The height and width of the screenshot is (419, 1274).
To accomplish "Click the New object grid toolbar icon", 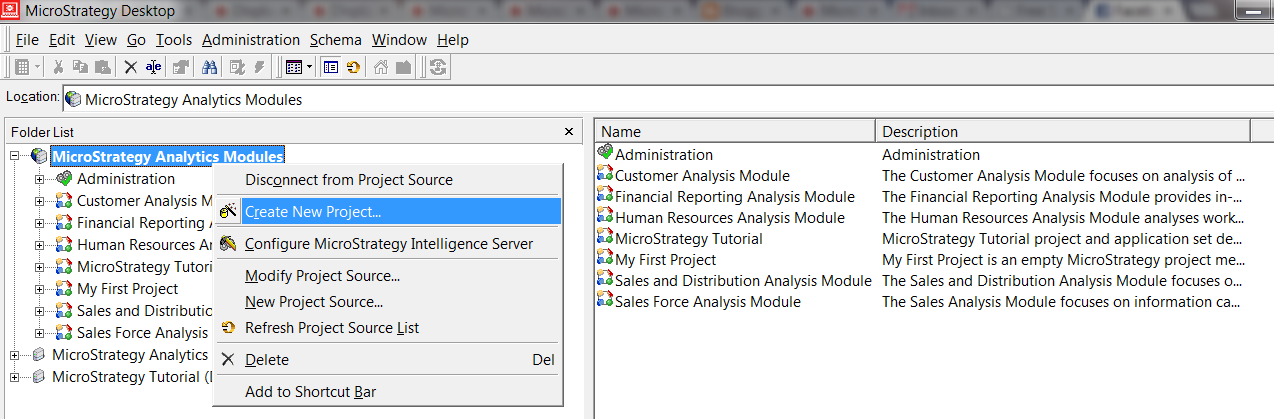I will [22, 67].
